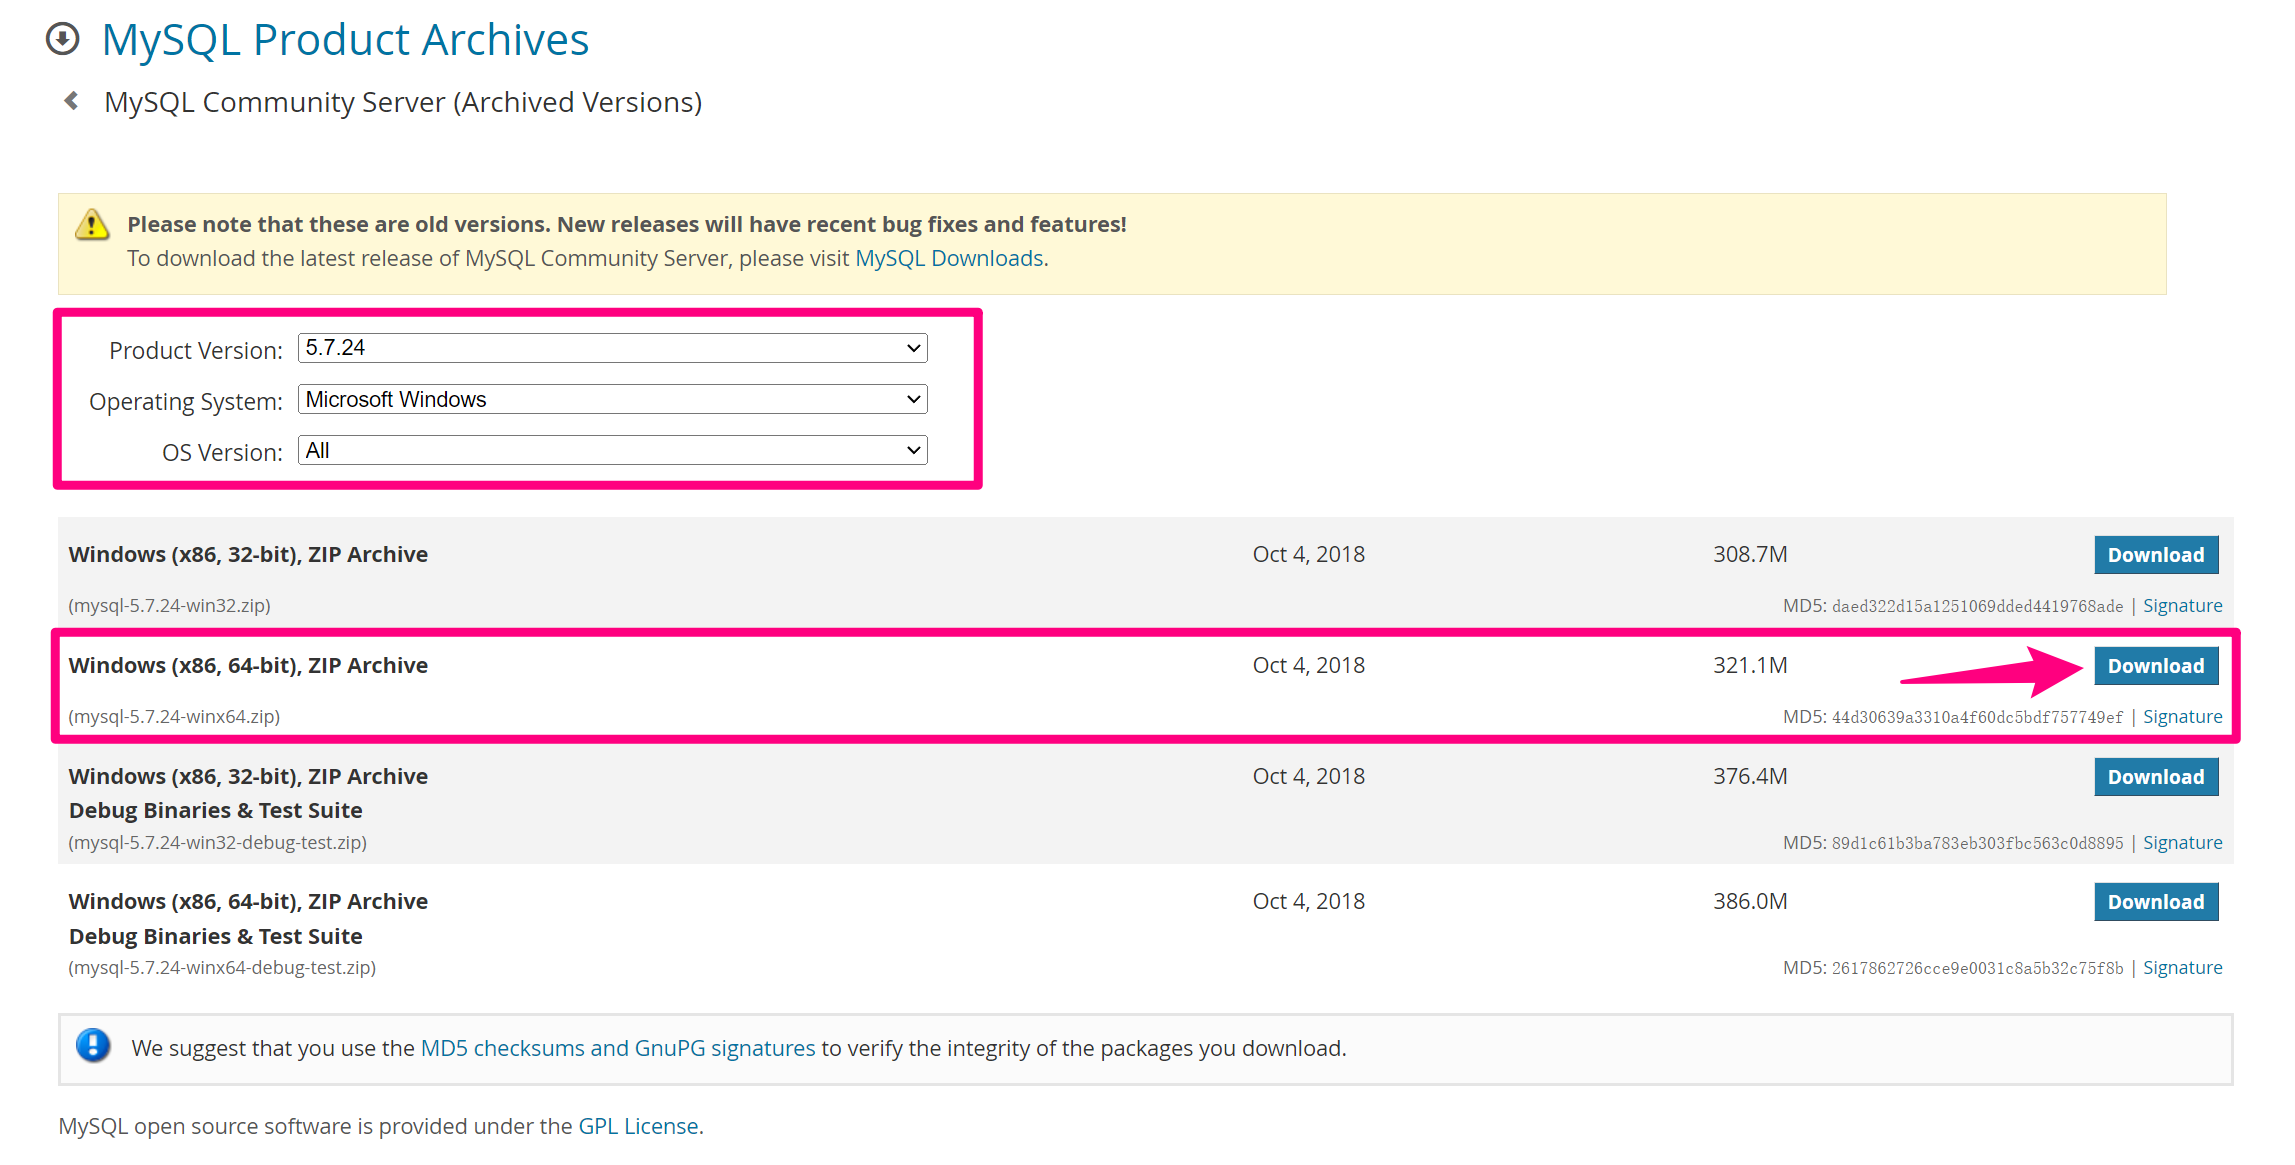
Task: Open MD5 checksums and GnuPG signatures link
Action: (x=617, y=1048)
